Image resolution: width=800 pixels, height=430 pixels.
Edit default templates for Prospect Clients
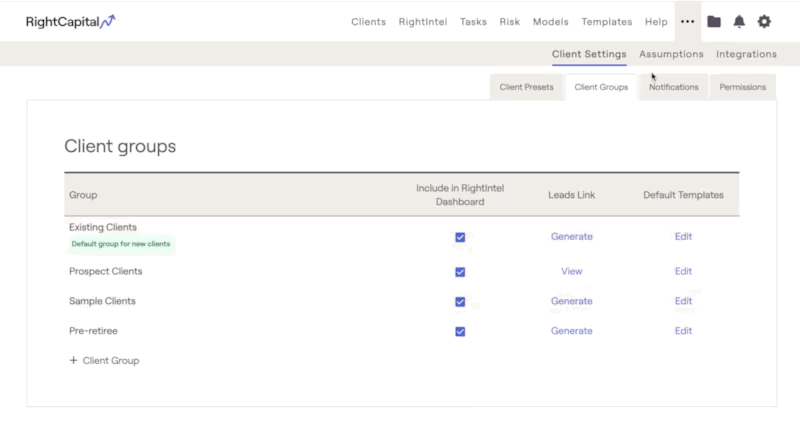point(683,271)
